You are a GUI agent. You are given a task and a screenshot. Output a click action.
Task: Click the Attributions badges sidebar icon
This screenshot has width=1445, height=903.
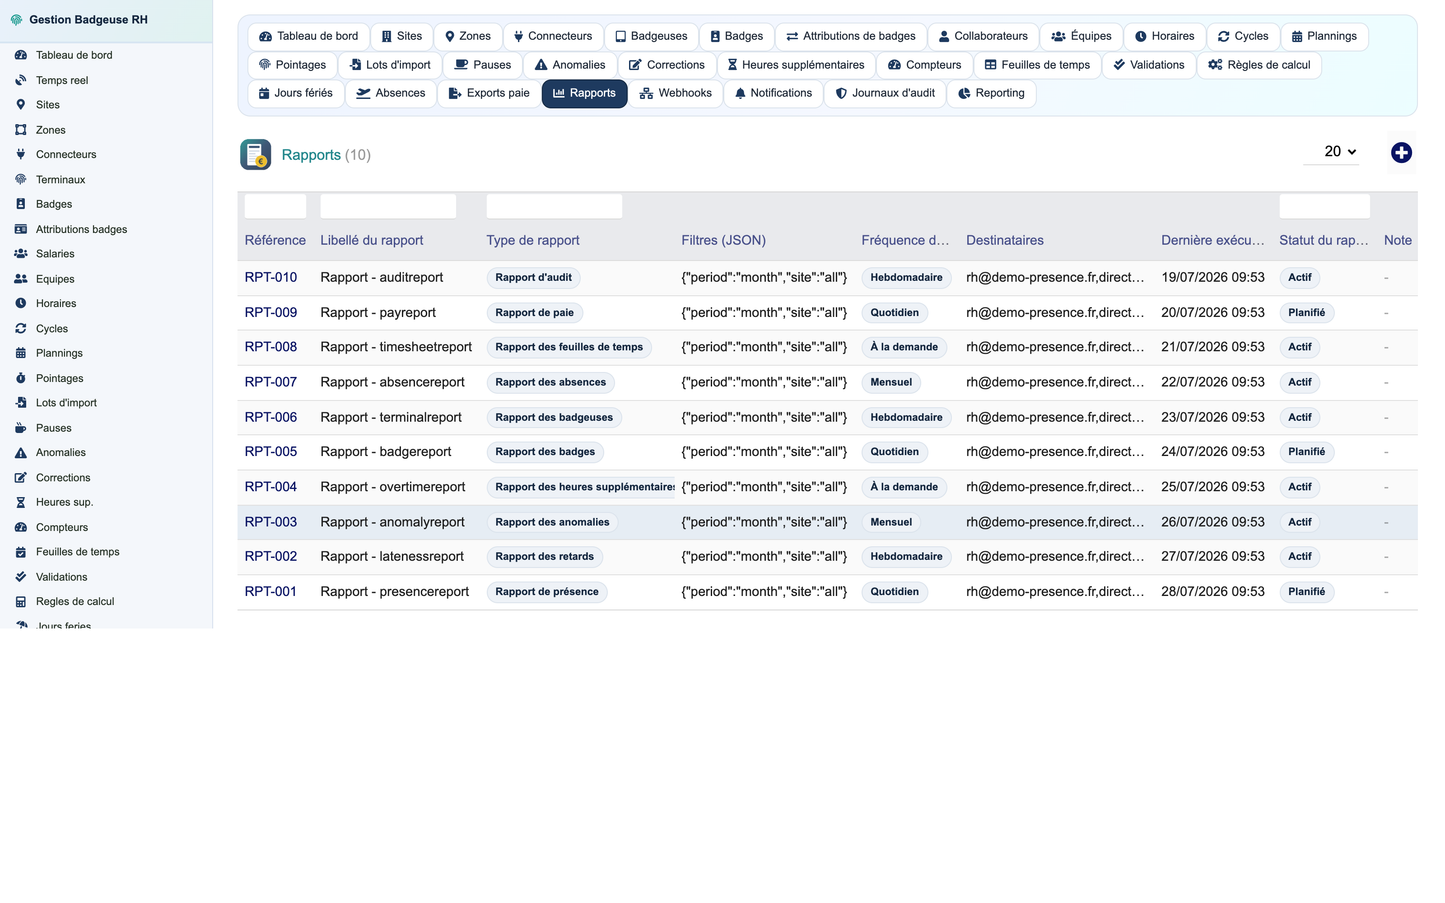(x=20, y=229)
